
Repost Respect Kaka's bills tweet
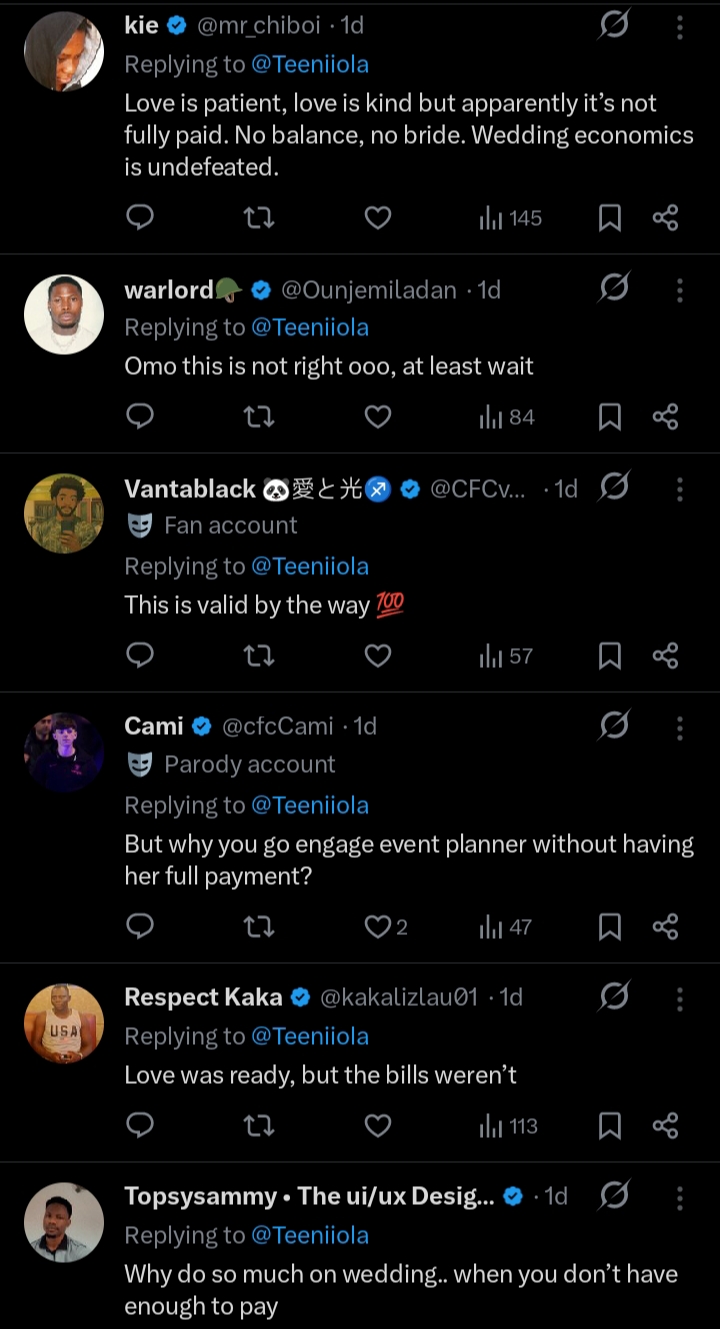point(259,1126)
